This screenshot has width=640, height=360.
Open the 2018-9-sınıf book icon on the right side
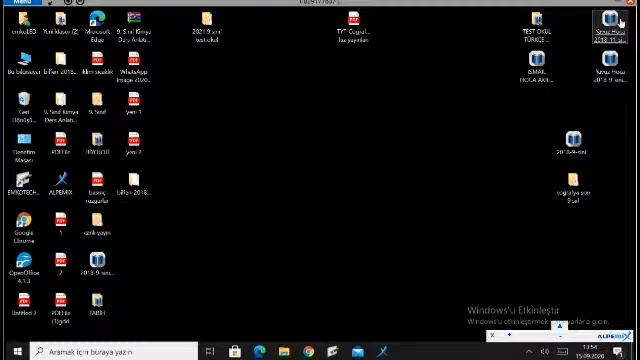[573, 143]
